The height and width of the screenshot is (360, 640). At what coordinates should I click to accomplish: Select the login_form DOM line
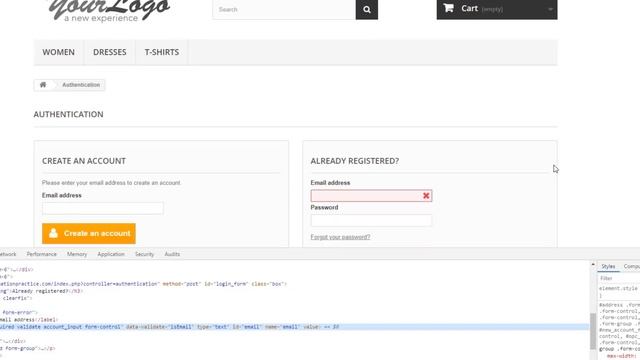click(143, 284)
